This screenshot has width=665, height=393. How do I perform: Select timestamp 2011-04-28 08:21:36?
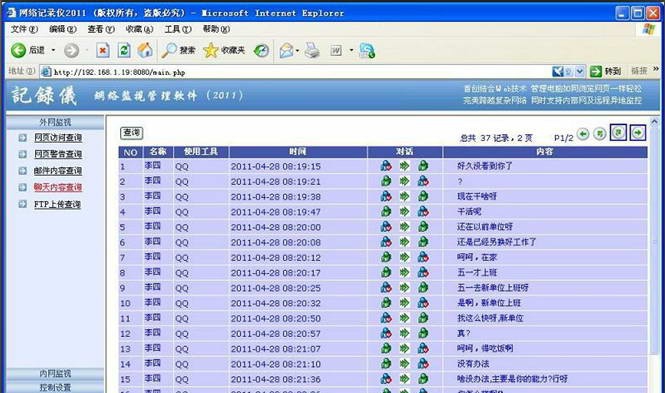(276, 379)
